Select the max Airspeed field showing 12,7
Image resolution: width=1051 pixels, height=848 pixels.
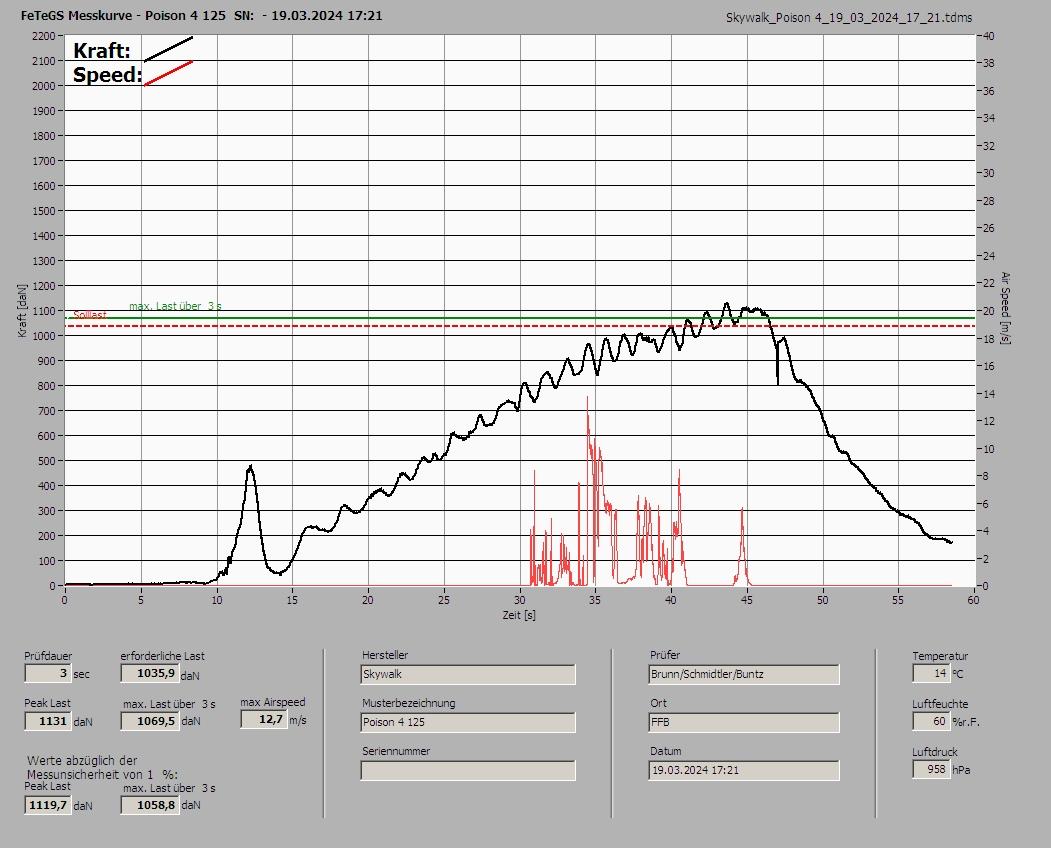(263, 719)
